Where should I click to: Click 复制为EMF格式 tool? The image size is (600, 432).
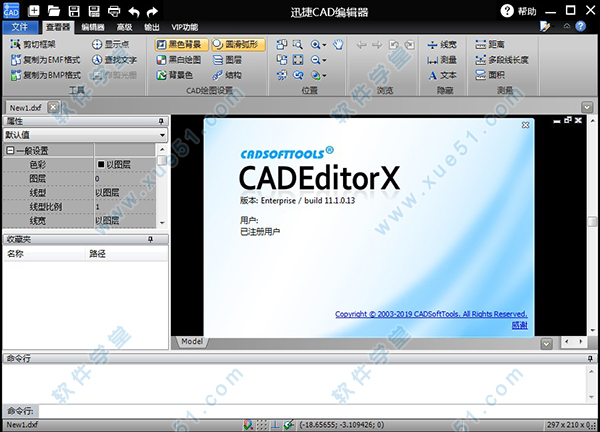pyautogui.click(x=46, y=60)
